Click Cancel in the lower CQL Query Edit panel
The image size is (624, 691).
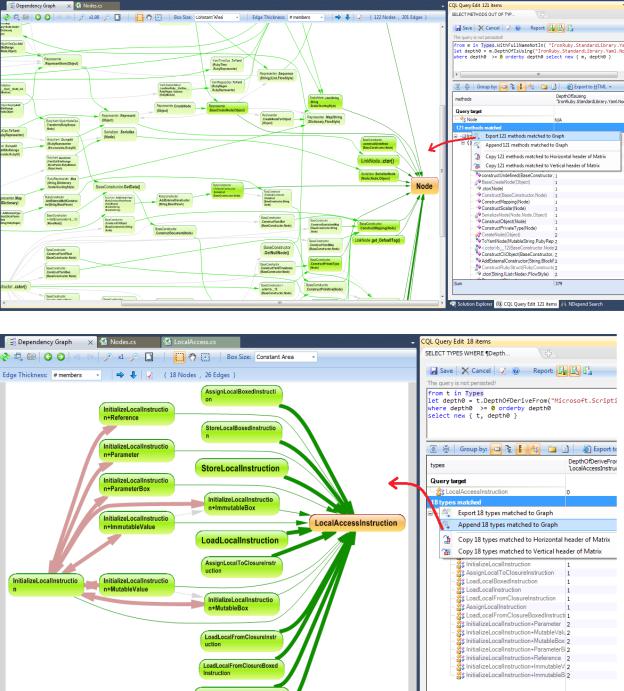[x=476, y=371]
